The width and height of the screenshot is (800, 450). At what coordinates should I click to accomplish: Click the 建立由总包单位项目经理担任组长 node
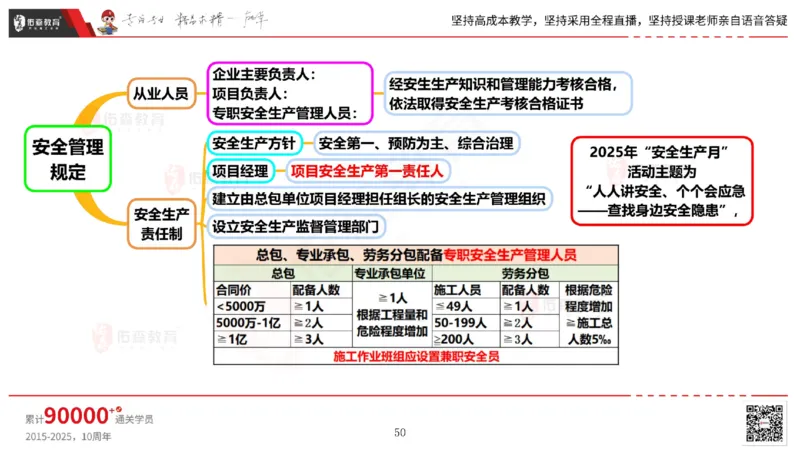tap(379, 198)
